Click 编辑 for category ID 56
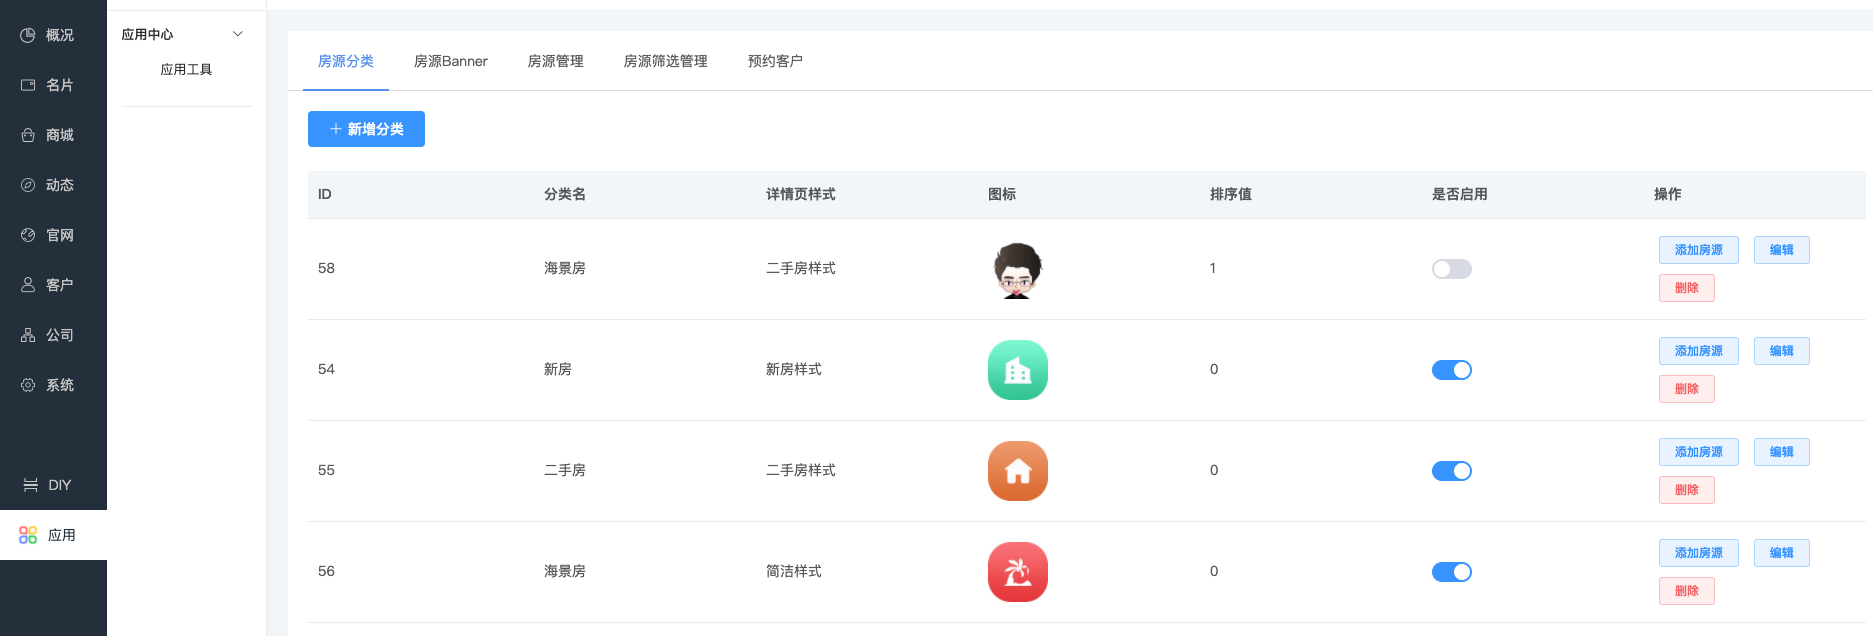Viewport: 1873px width, 636px height. pyautogui.click(x=1782, y=553)
